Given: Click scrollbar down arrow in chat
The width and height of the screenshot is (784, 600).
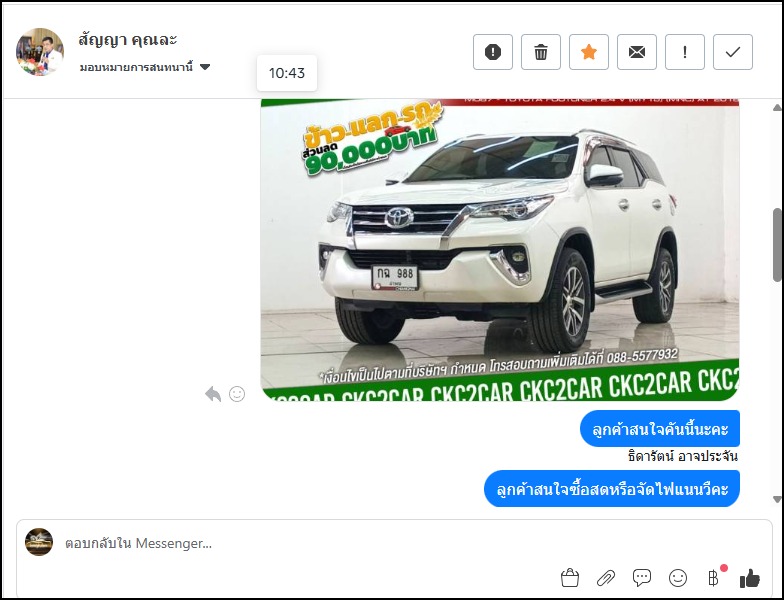Looking at the screenshot, I should (776, 499).
